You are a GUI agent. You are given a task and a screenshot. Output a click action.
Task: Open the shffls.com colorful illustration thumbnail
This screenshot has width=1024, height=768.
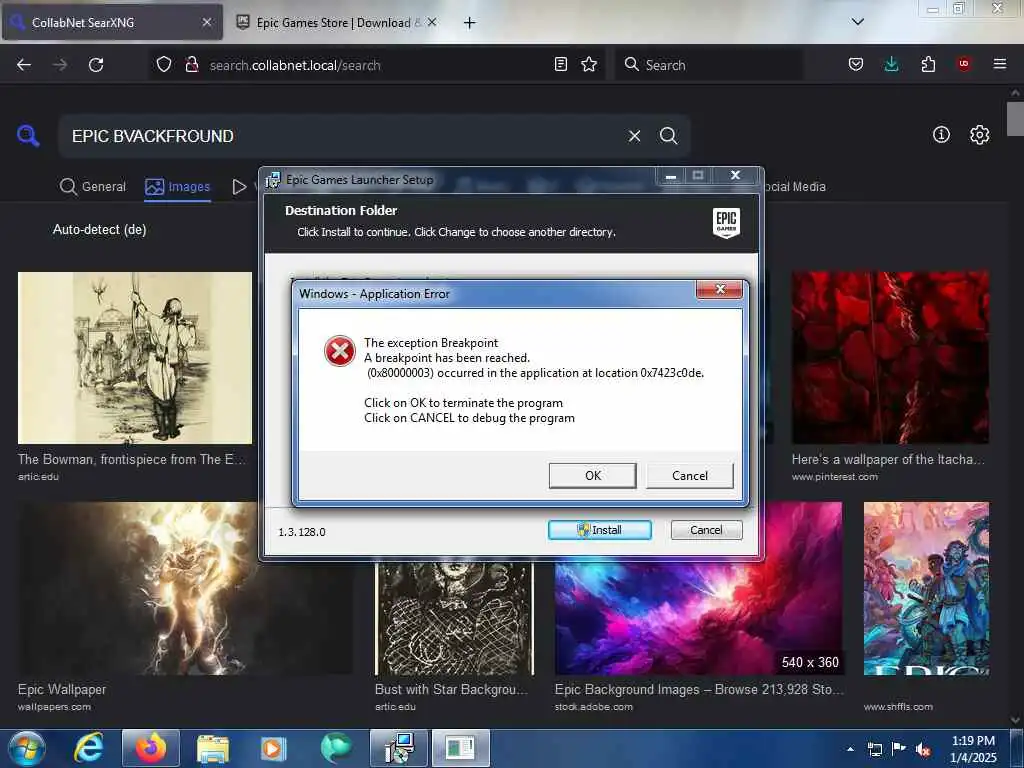point(926,588)
